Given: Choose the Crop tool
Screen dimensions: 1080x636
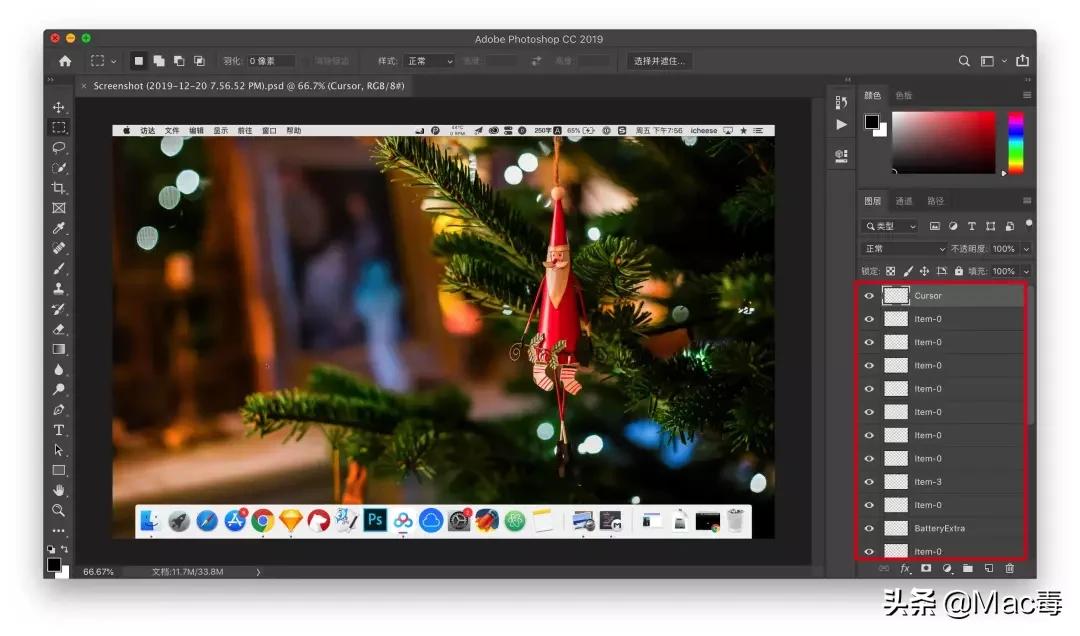Looking at the screenshot, I should [x=59, y=188].
